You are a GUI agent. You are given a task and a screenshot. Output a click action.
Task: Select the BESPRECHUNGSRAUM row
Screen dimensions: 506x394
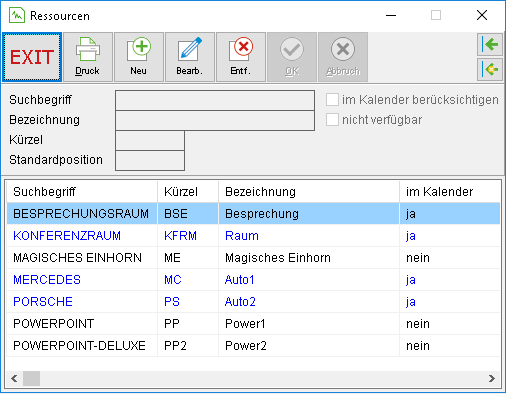click(253, 214)
